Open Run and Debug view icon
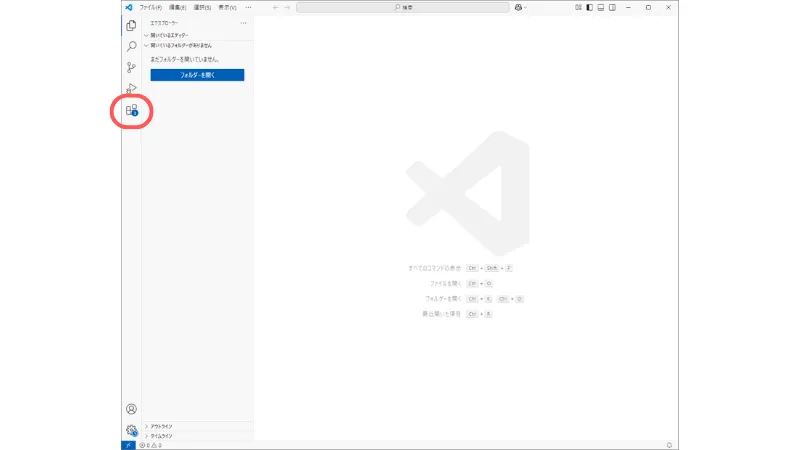The image size is (800, 450). click(x=131, y=89)
